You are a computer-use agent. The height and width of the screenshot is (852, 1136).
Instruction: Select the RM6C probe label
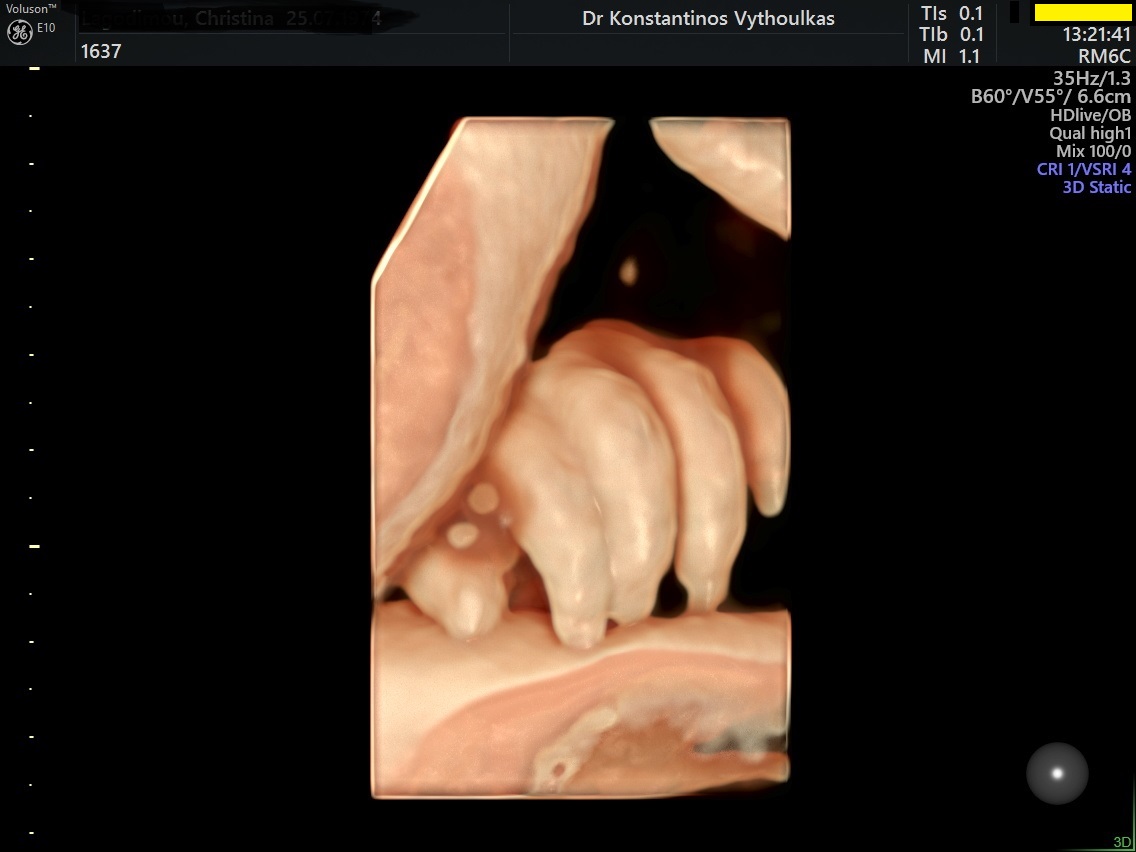pyautogui.click(x=1104, y=57)
